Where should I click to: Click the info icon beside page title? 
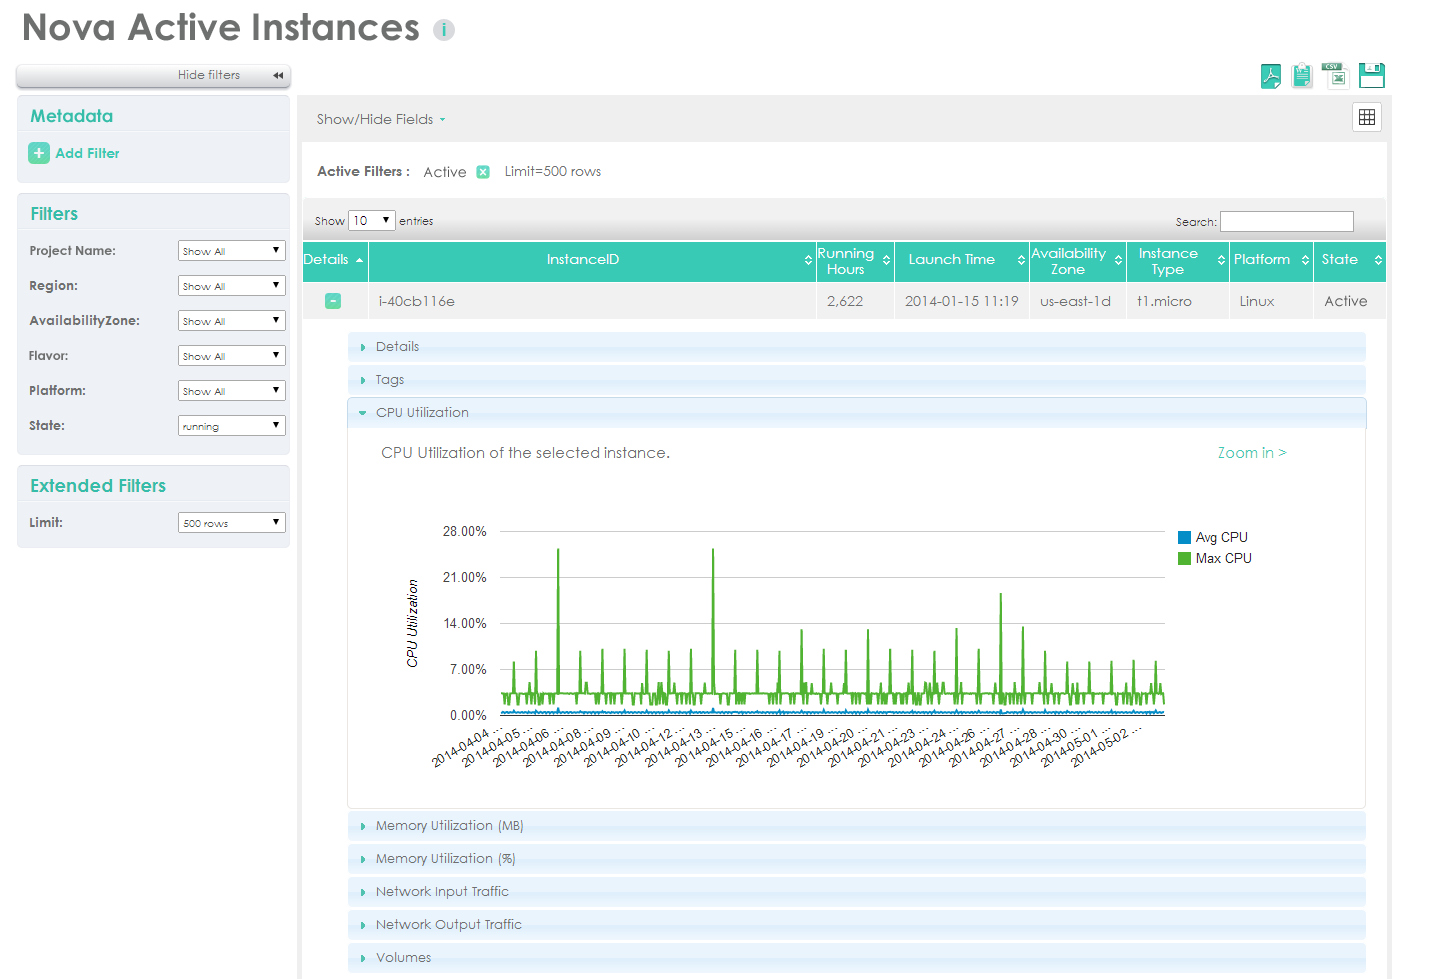click(444, 30)
